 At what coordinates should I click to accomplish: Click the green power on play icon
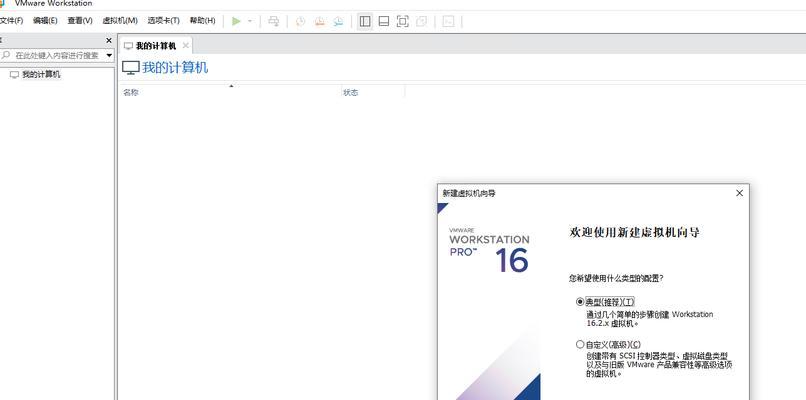coord(236,21)
